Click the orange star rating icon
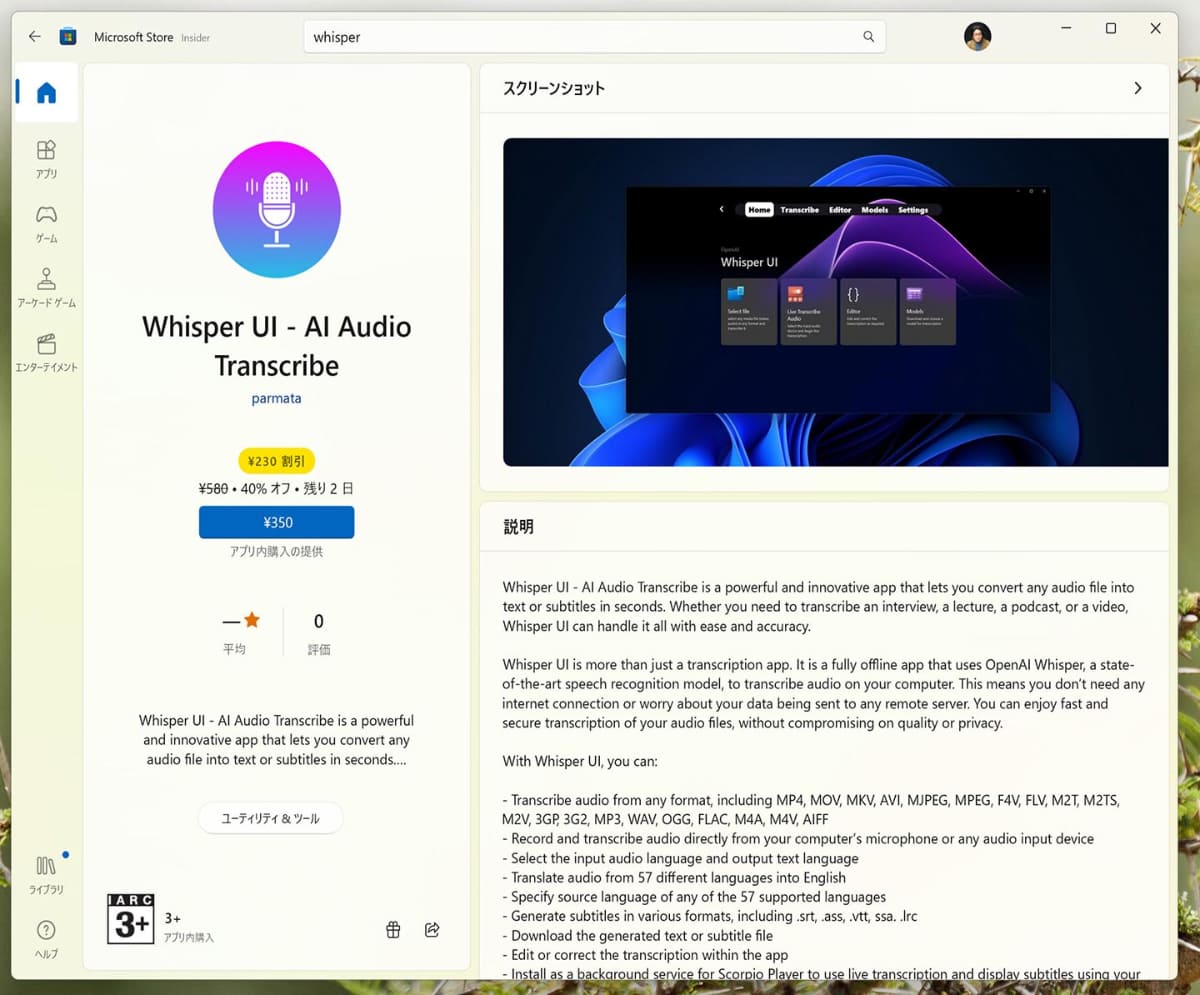This screenshot has height=995, width=1200. coord(252,621)
